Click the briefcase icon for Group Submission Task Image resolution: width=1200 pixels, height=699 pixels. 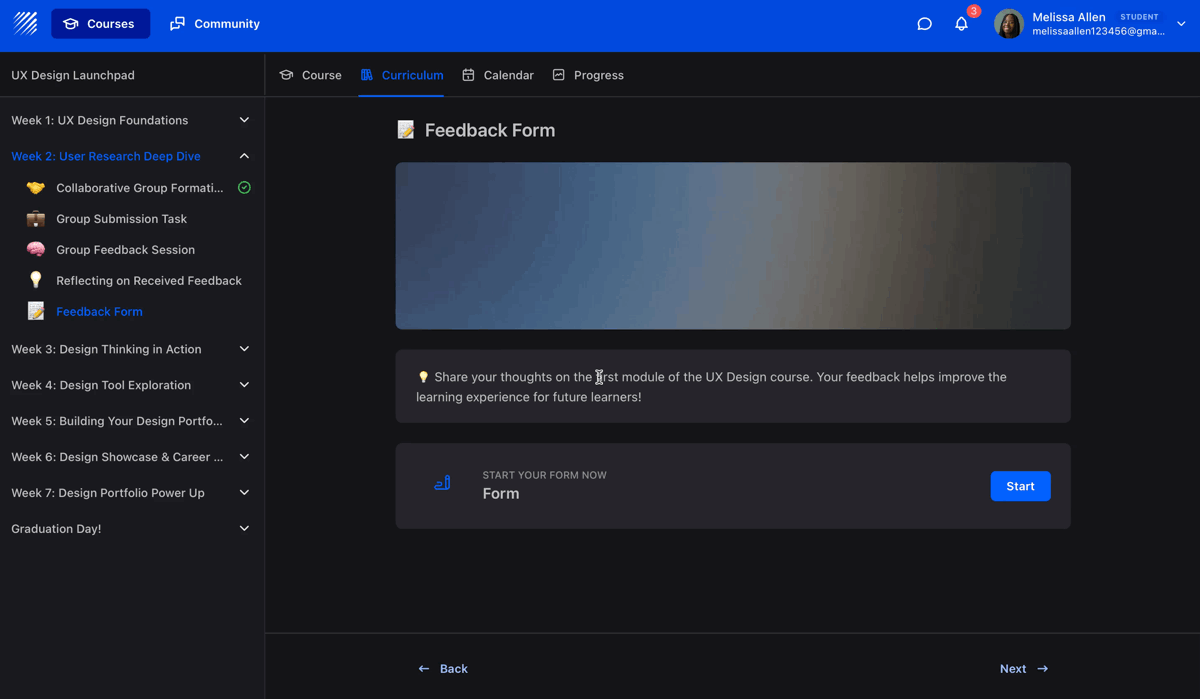(36, 219)
